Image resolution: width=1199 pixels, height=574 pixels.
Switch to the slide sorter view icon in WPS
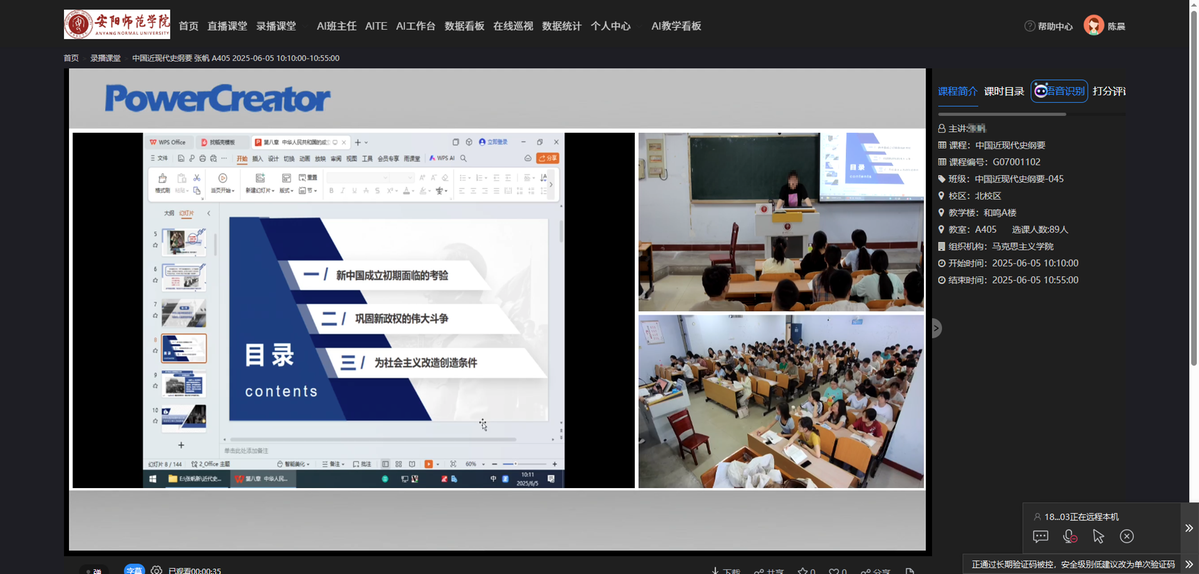click(398, 464)
